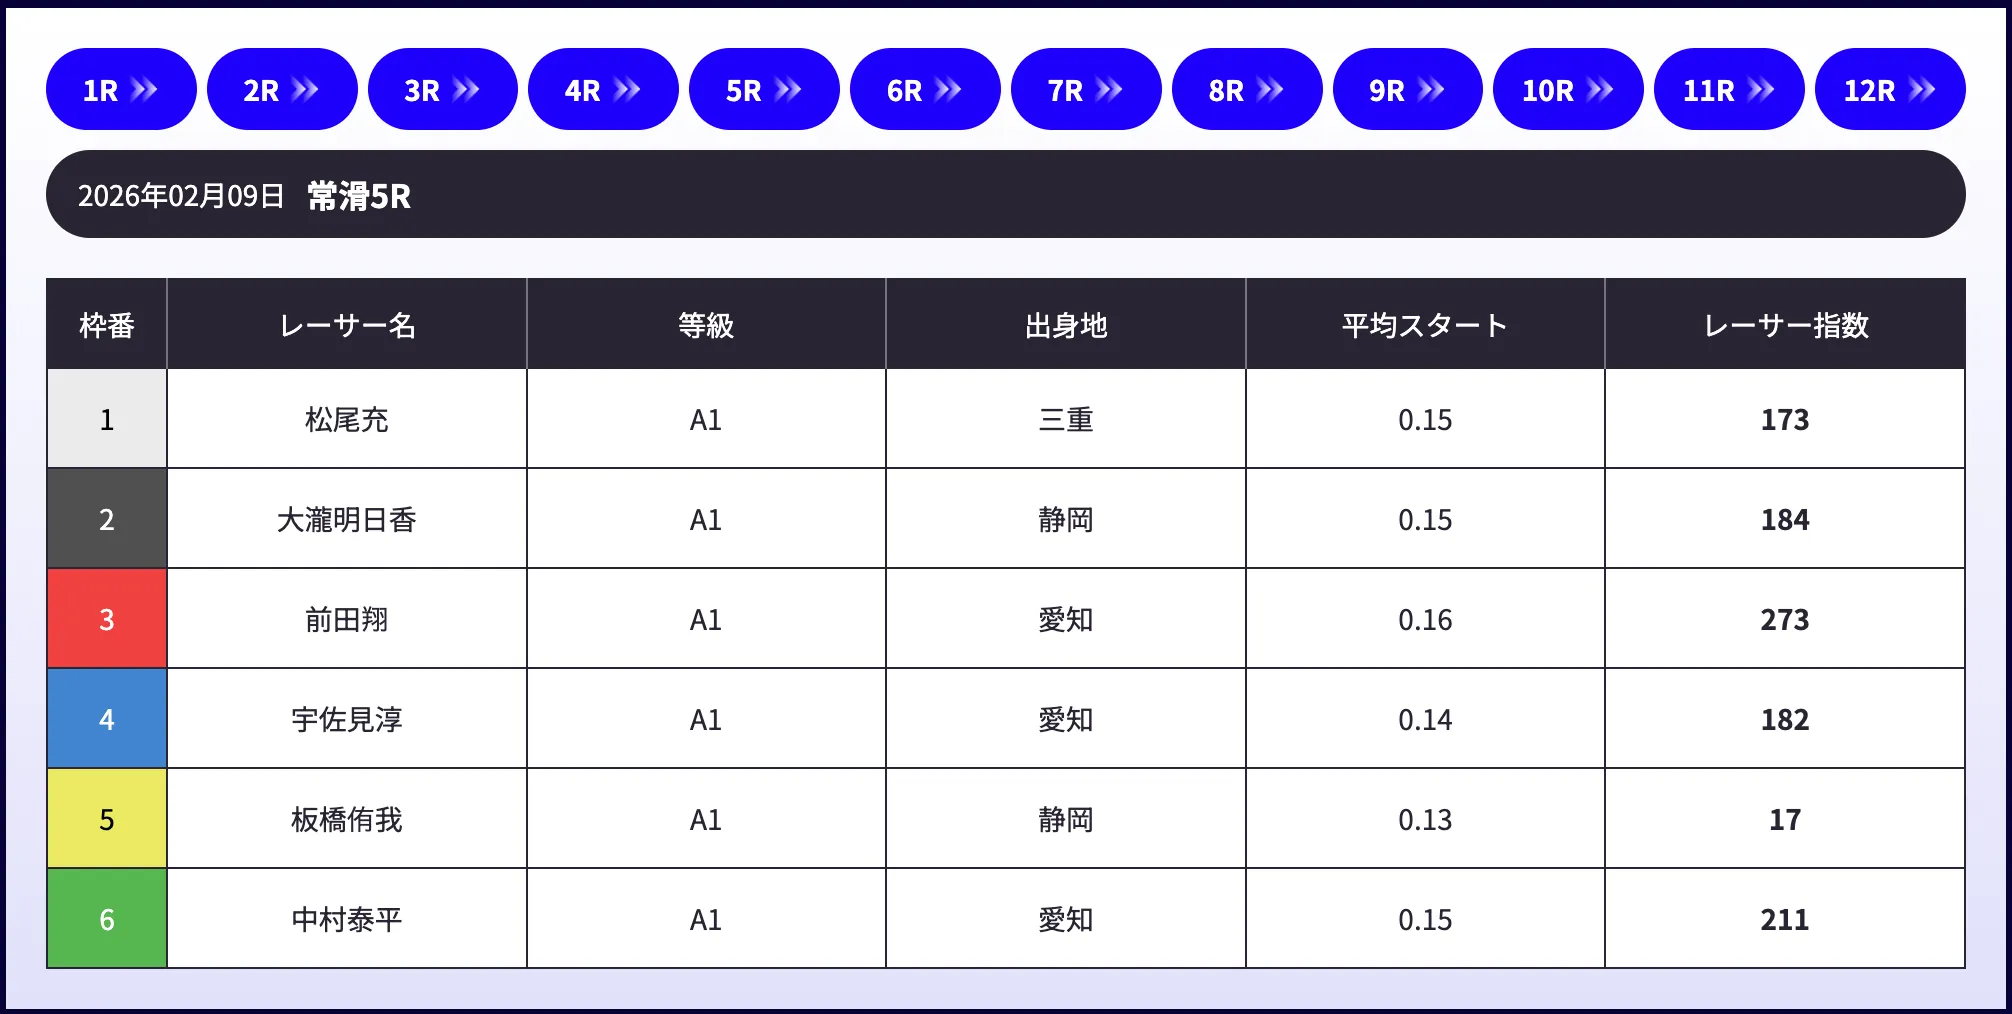Click the green lane 6 cell
The height and width of the screenshot is (1014, 2012).
coord(107,919)
